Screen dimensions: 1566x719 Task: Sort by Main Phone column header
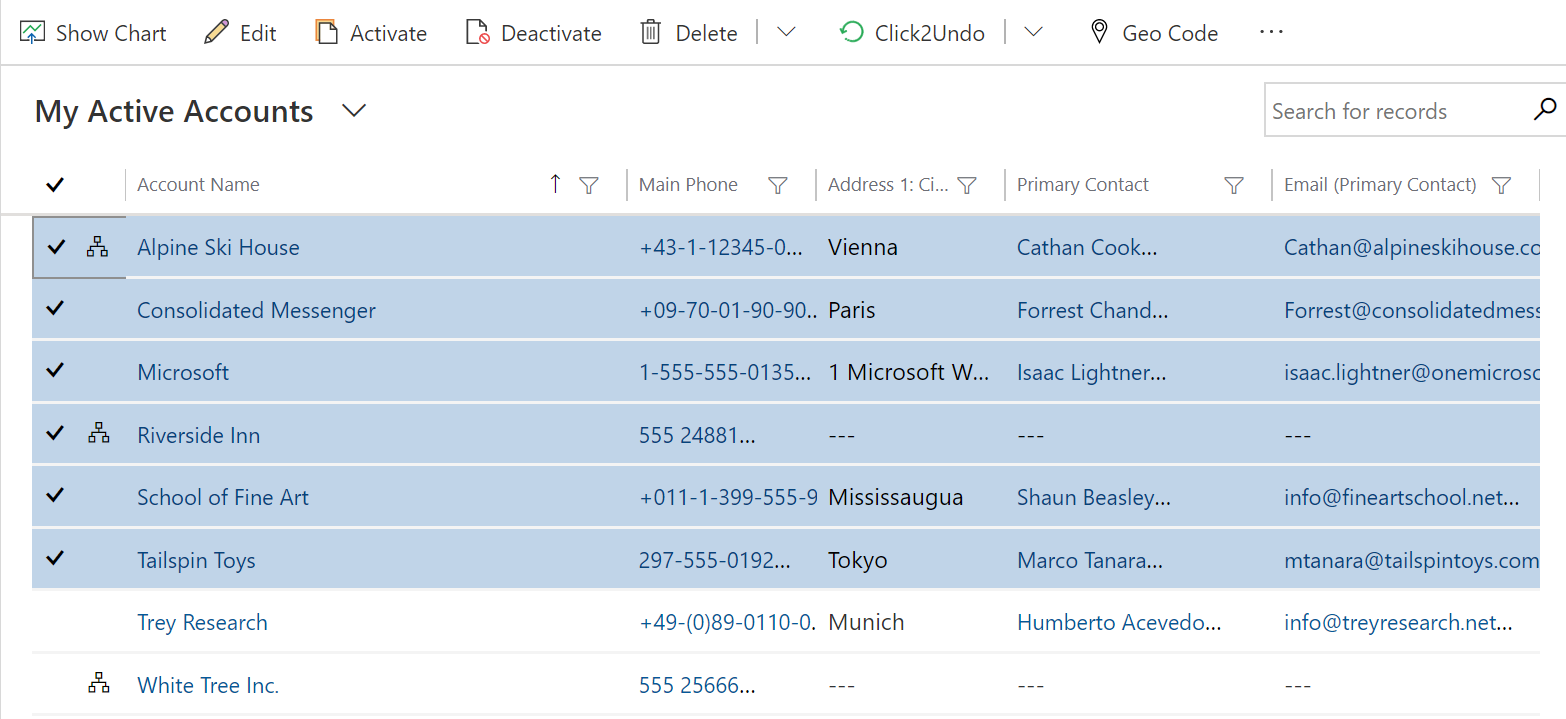[688, 185]
